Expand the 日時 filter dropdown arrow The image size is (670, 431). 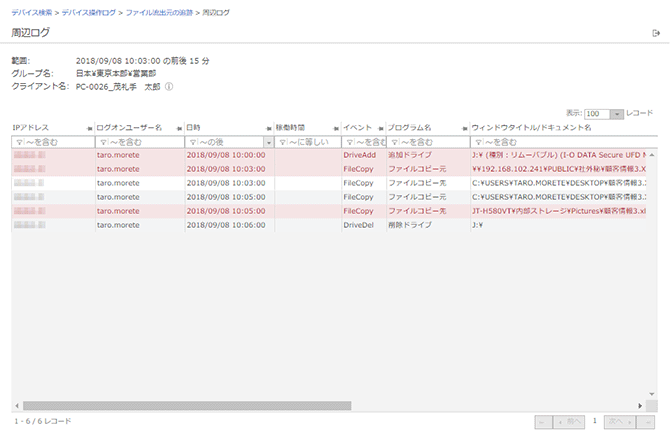pos(268,142)
